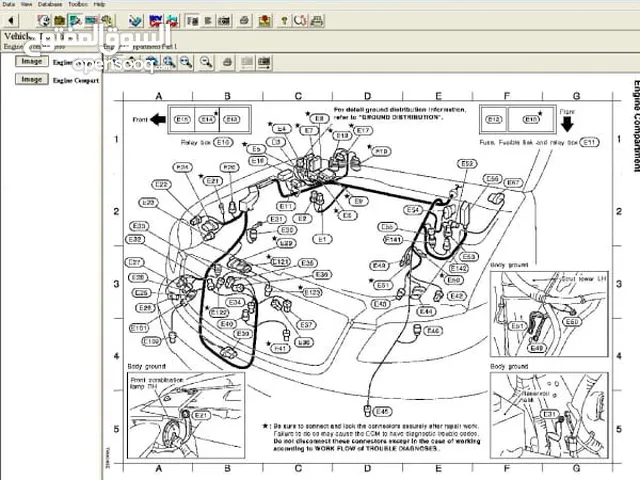Click the back arrow navigation button
Viewport: 640px width, 480px height.
pos(9,20)
